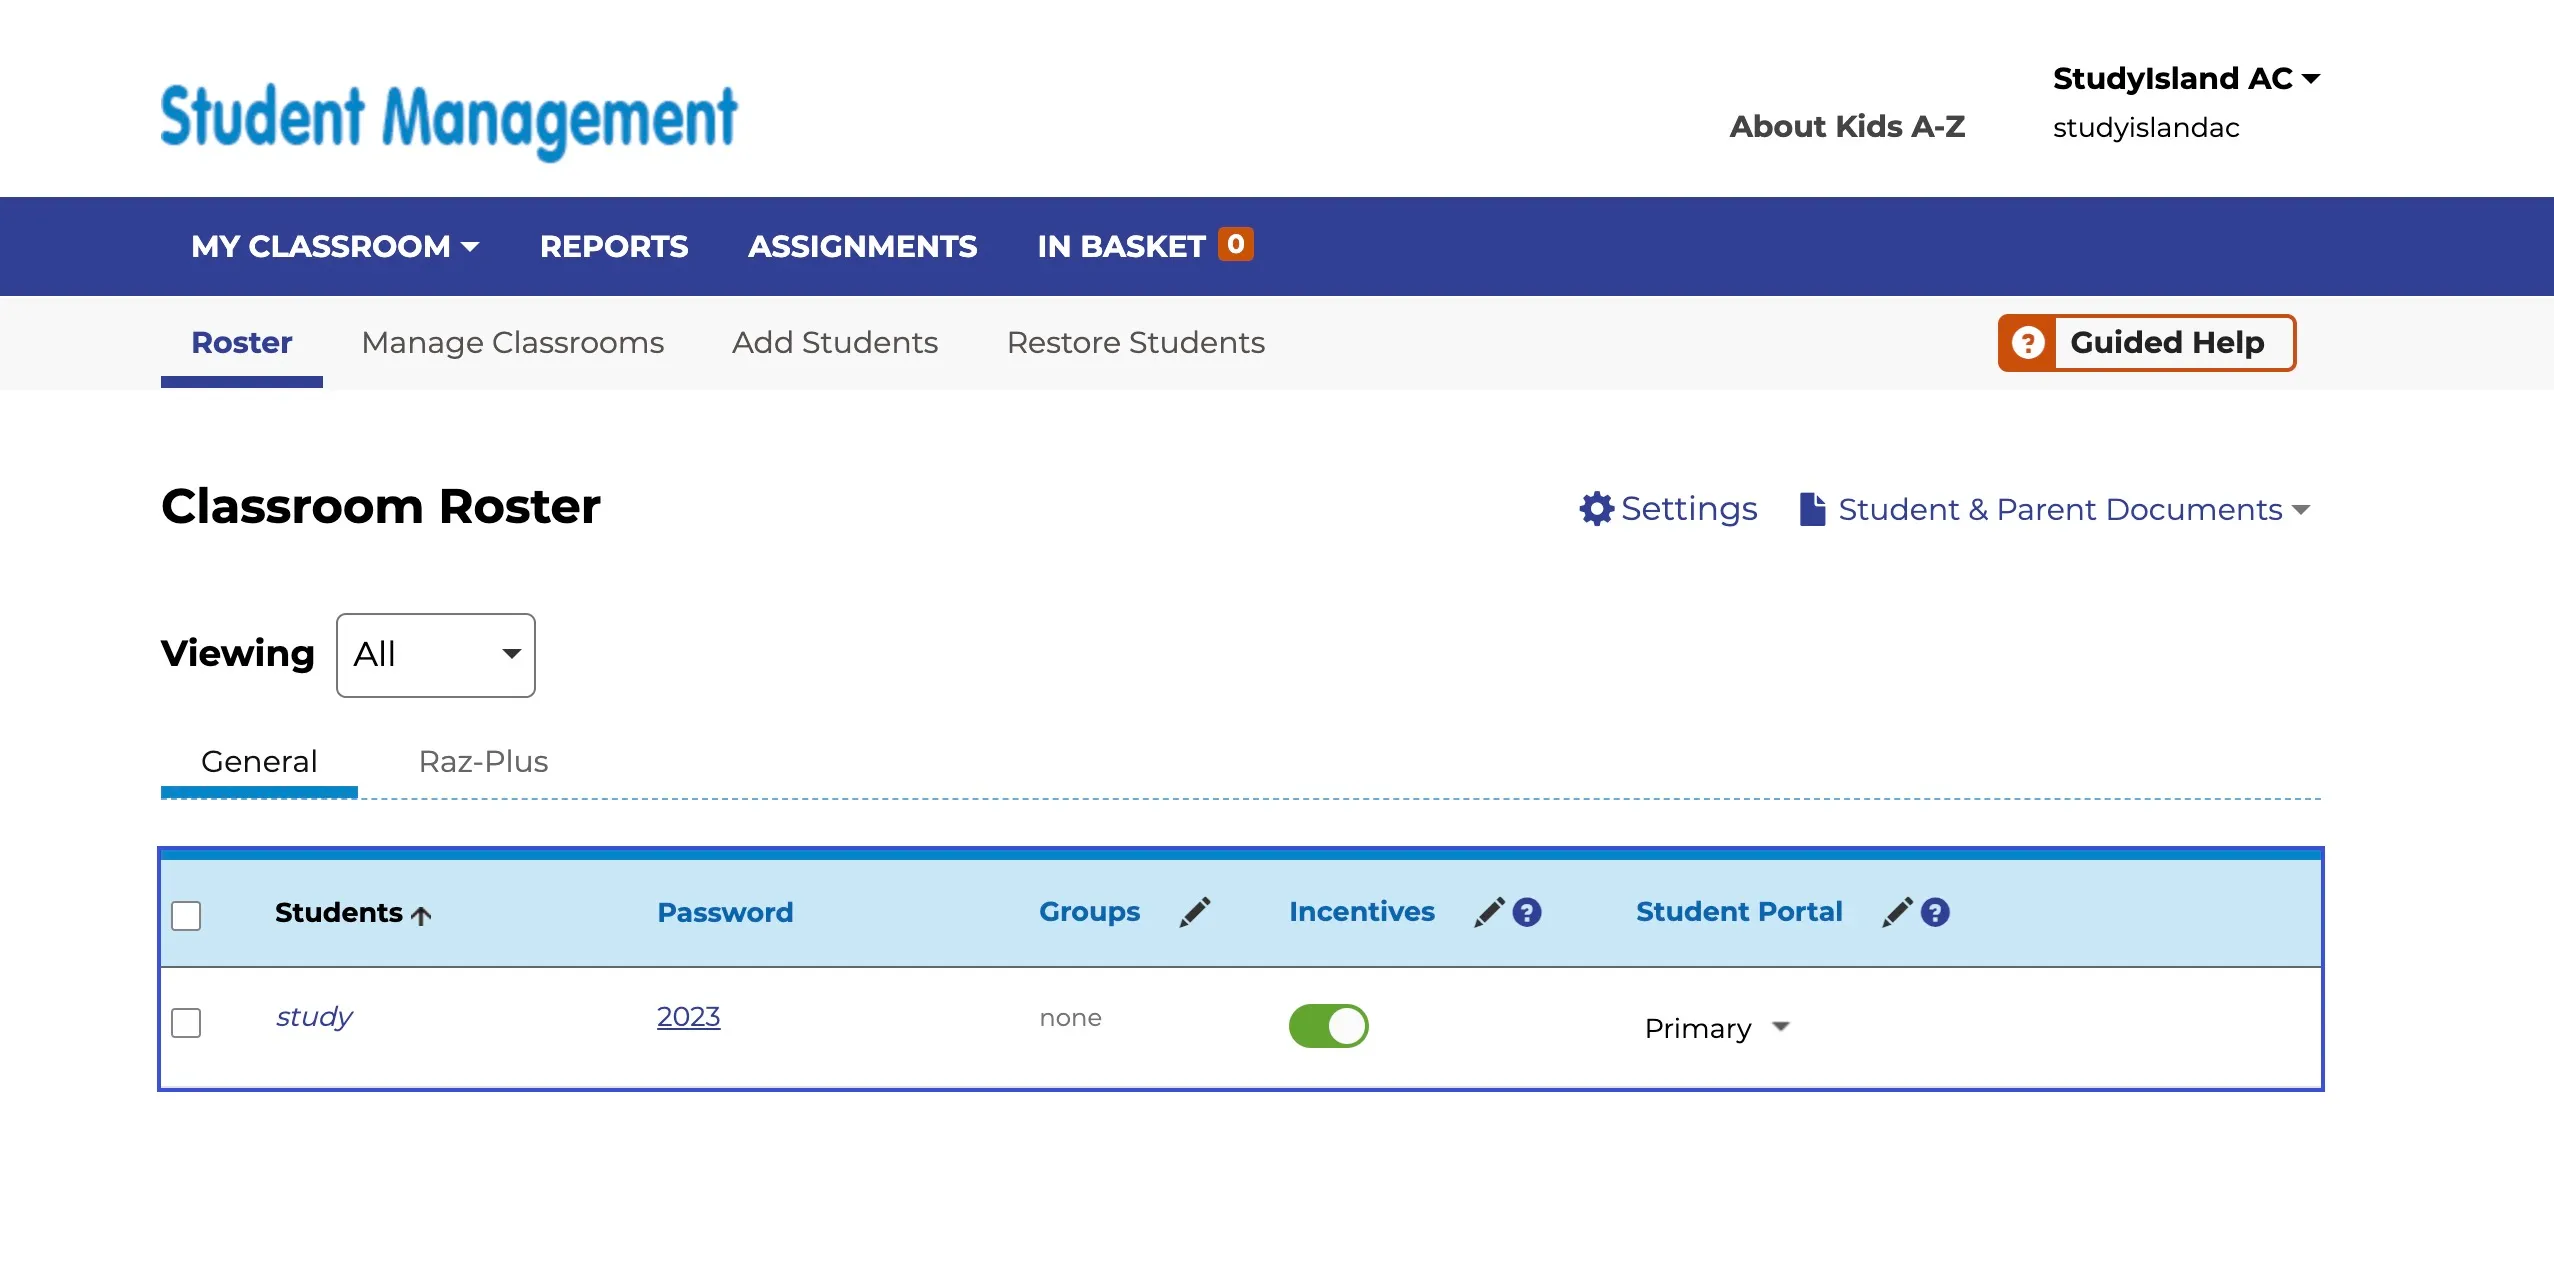Select the Roster tab
The height and width of the screenshot is (1270, 2554).
tap(242, 343)
